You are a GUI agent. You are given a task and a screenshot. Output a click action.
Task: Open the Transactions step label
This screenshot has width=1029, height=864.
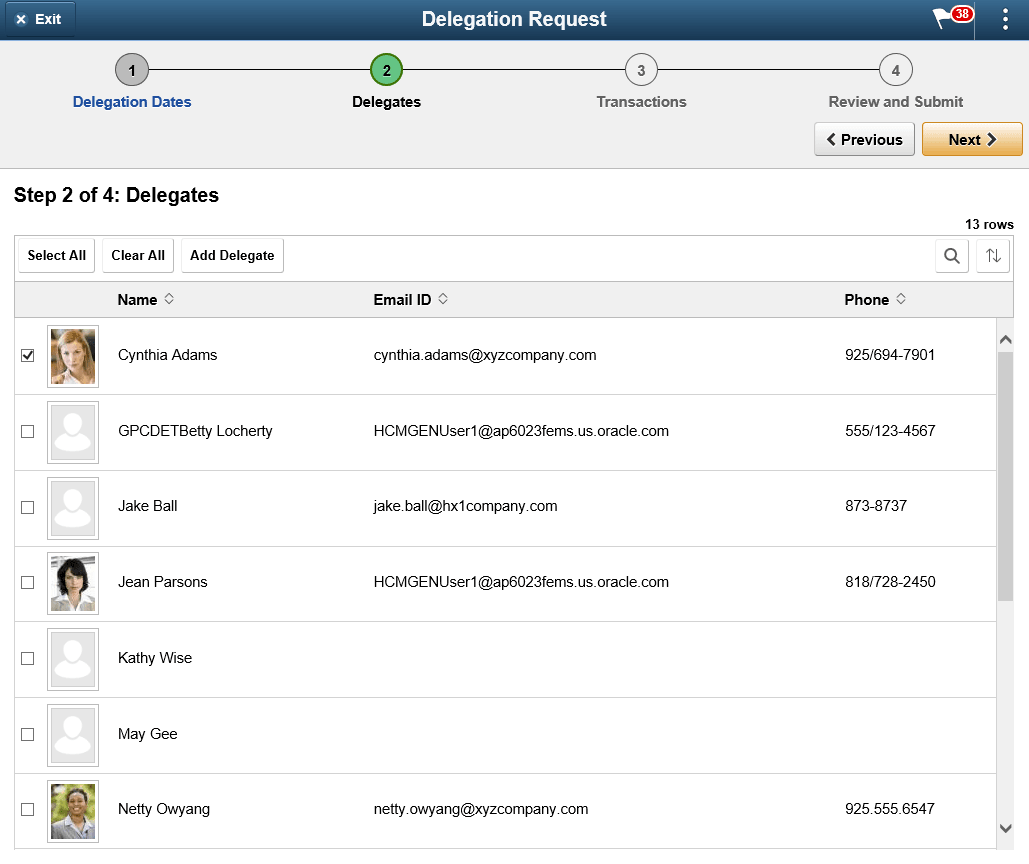coord(641,102)
